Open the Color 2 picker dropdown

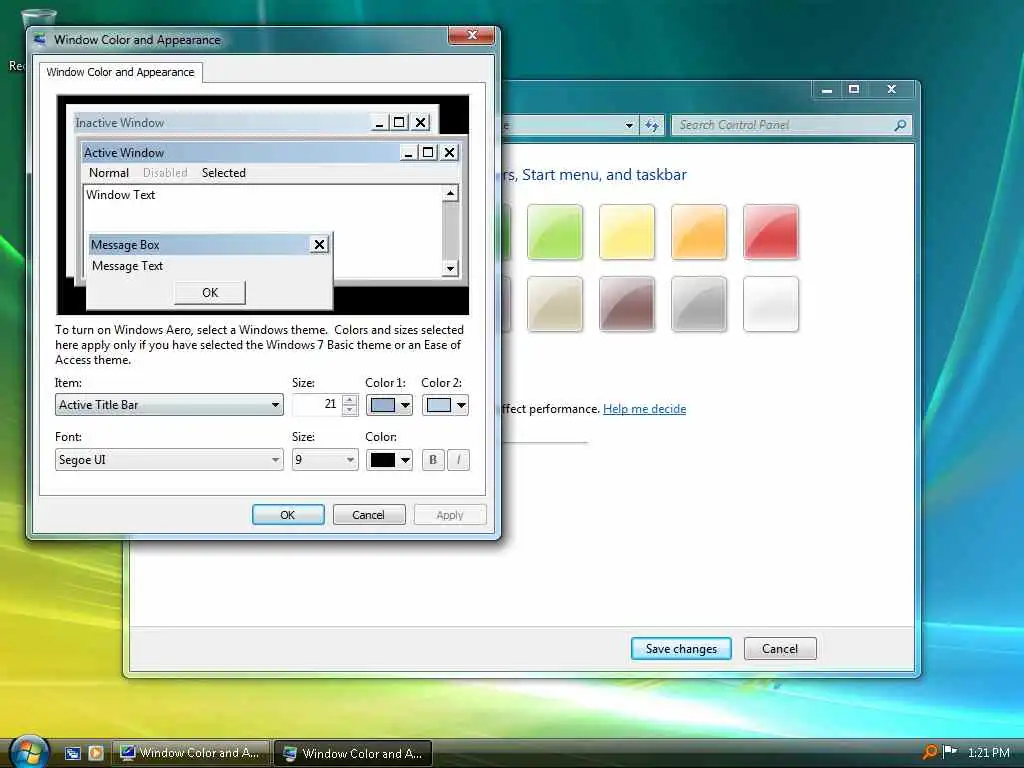(x=445, y=405)
